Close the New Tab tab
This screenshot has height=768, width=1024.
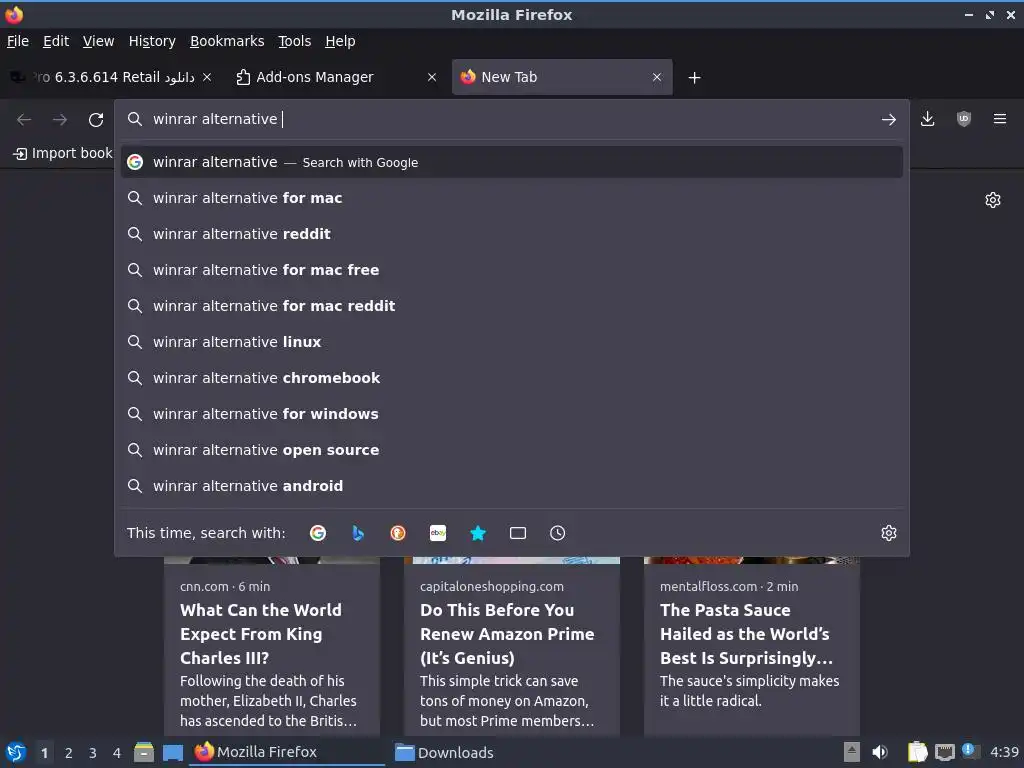click(x=656, y=77)
